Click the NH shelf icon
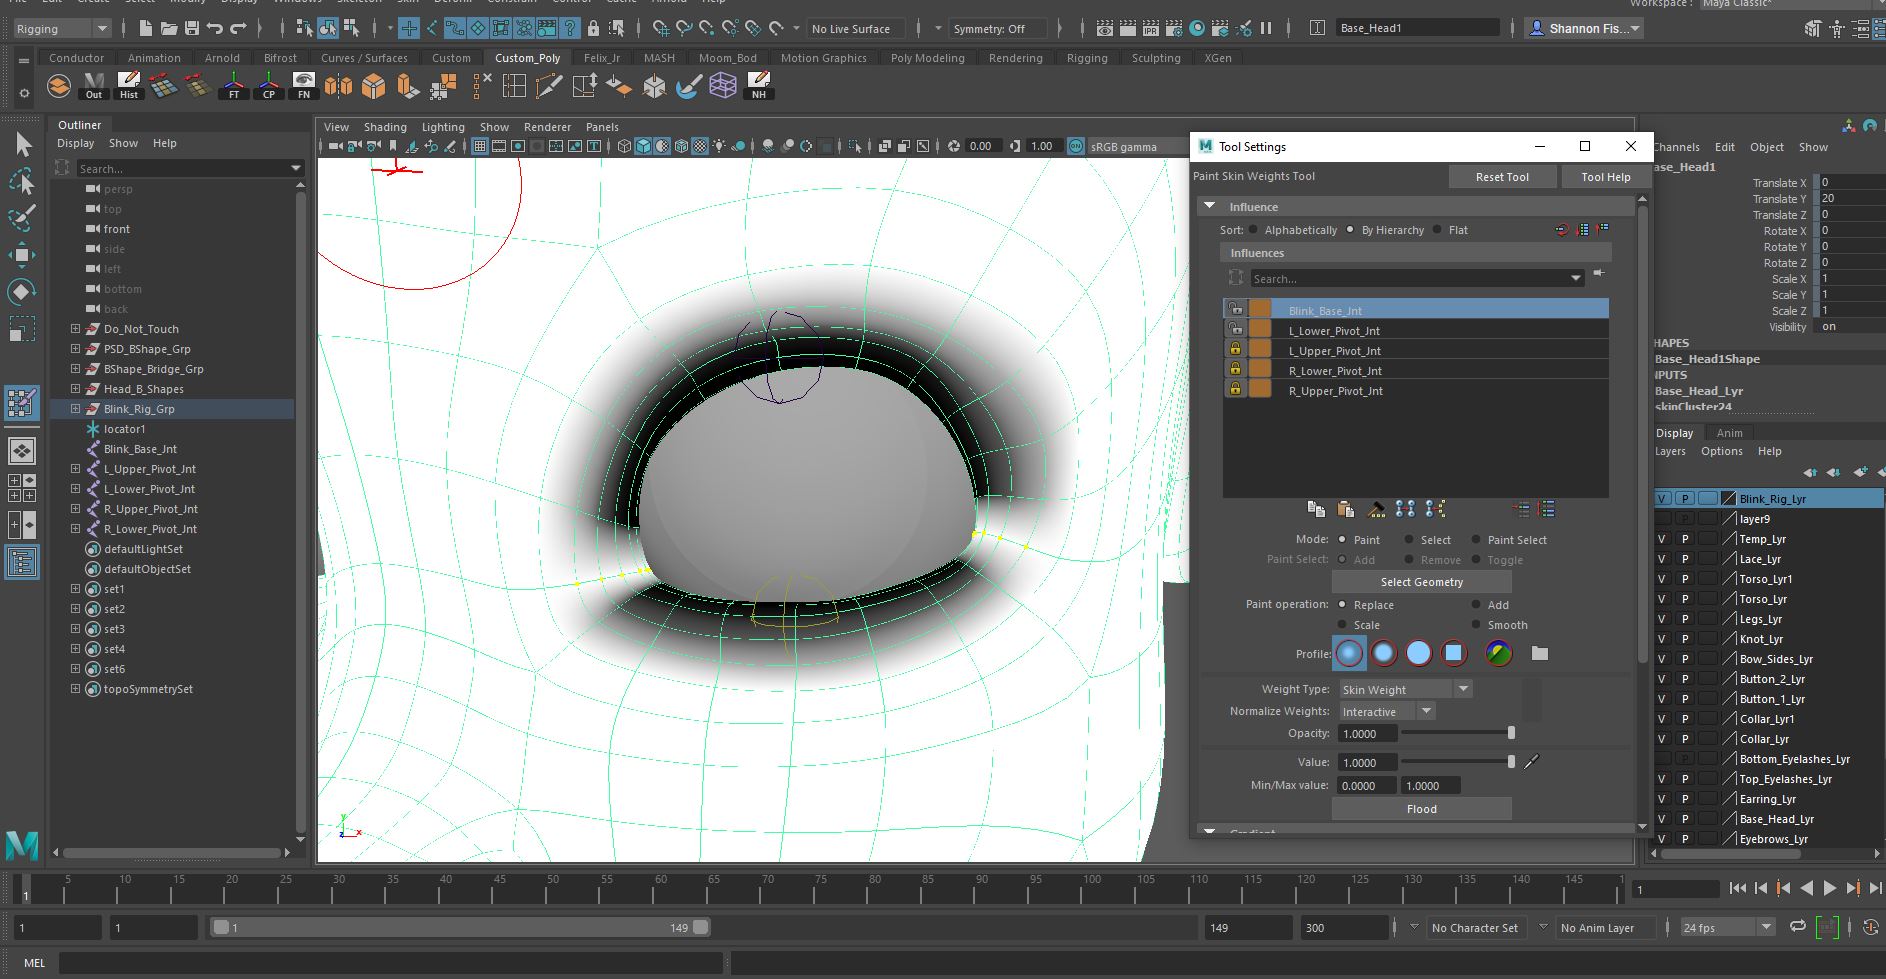This screenshot has width=1886, height=979. [759, 87]
